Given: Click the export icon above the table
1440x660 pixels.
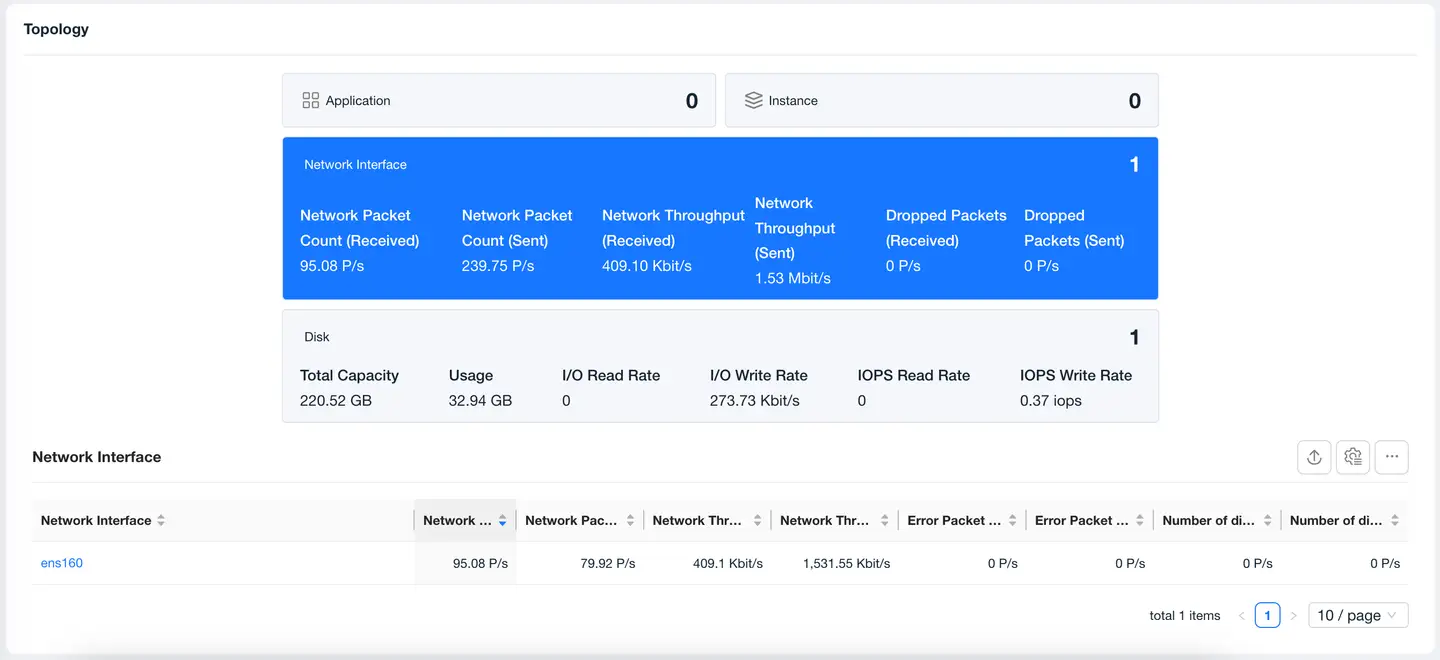Looking at the screenshot, I should [x=1314, y=457].
